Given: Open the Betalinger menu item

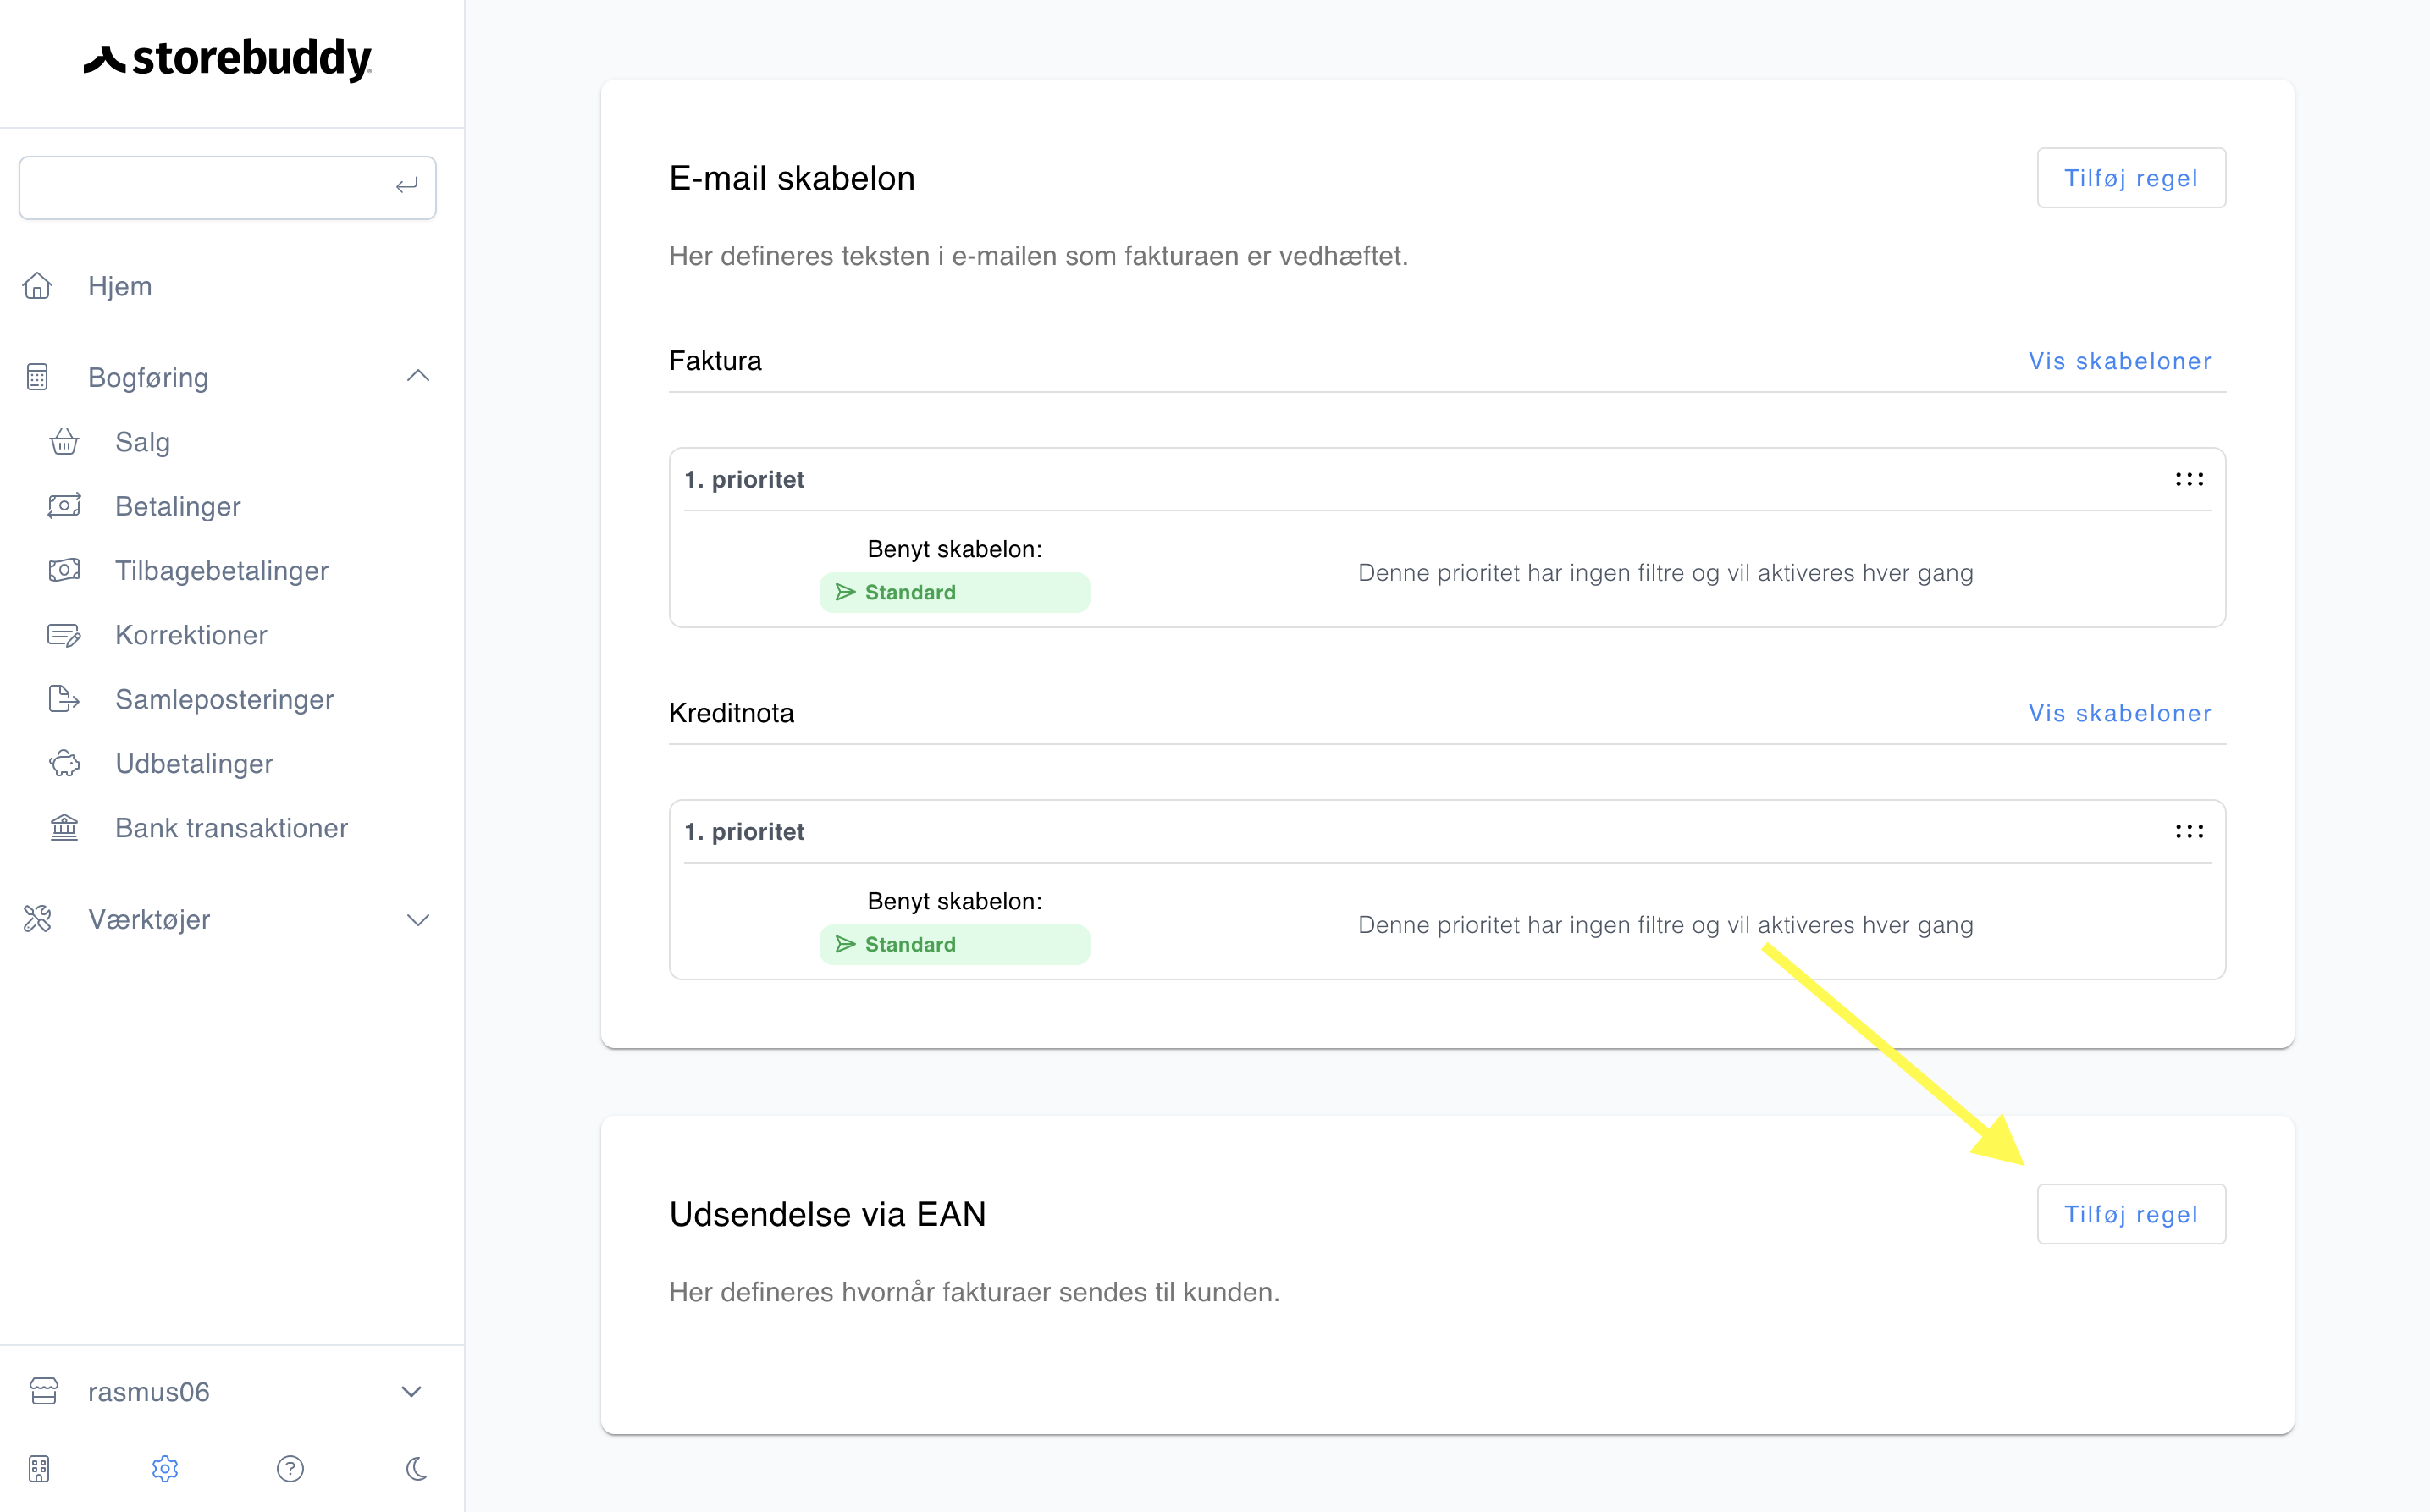Looking at the screenshot, I should tap(178, 506).
